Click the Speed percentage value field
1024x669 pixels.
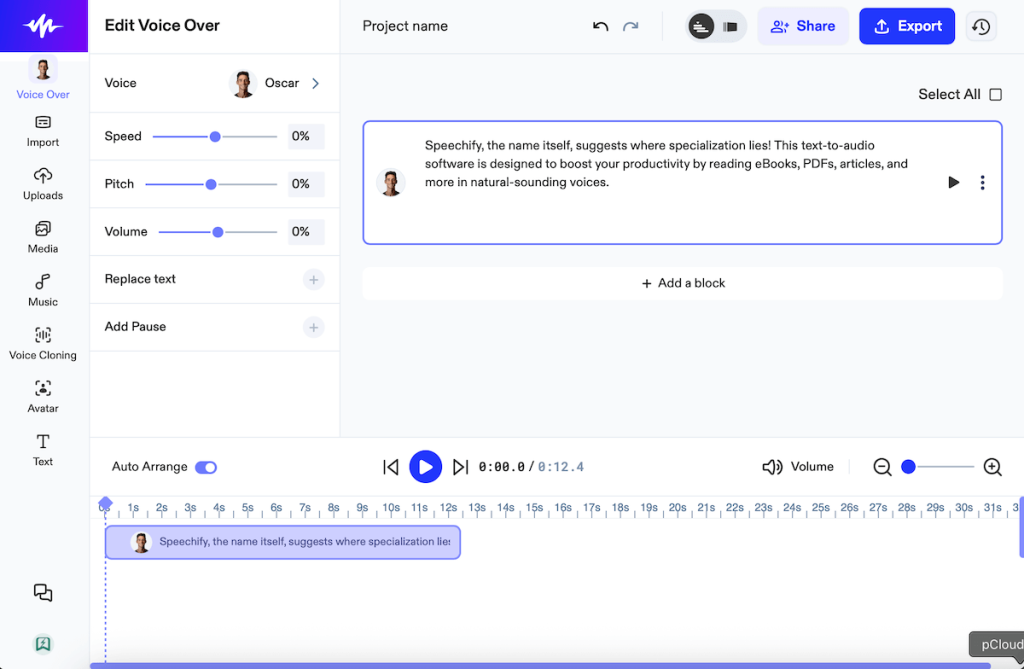tap(306, 137)
